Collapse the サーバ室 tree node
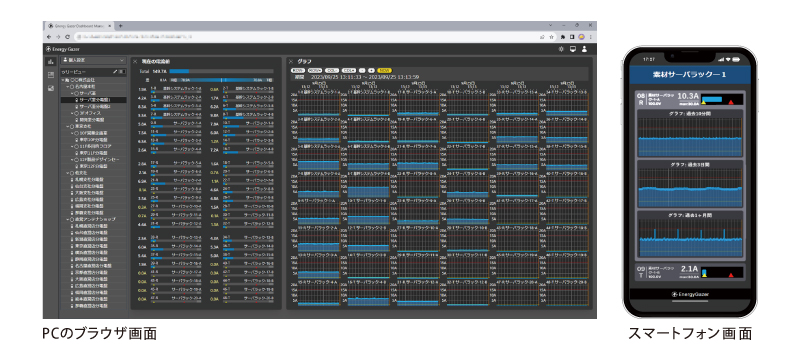 point(72,93)
